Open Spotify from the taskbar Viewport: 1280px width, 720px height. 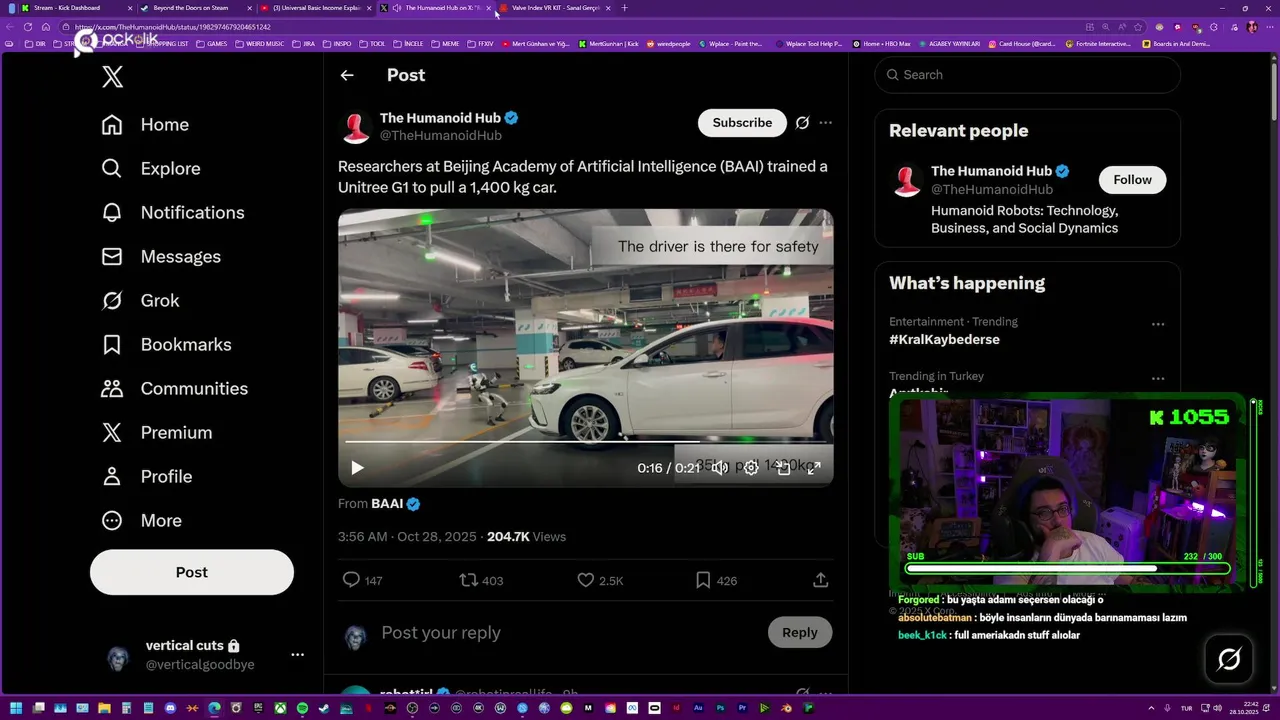coord(302,708)
